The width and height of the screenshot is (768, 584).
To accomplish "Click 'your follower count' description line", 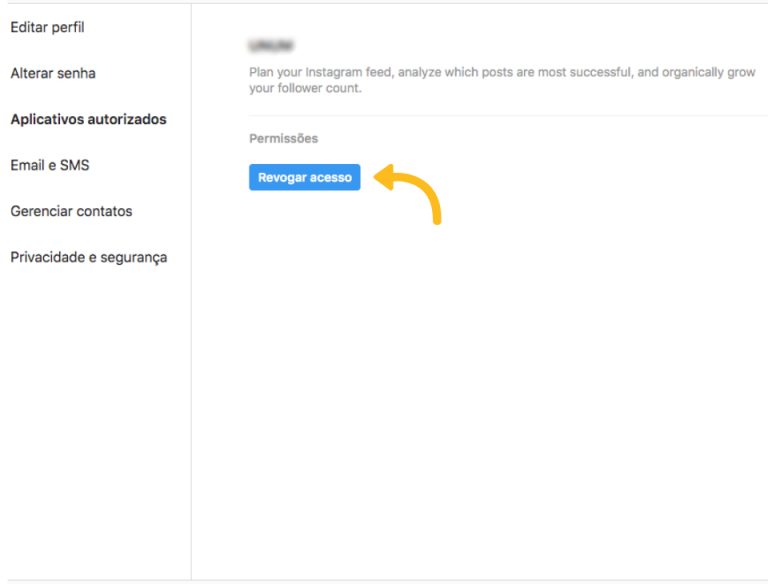I will 304,88.
